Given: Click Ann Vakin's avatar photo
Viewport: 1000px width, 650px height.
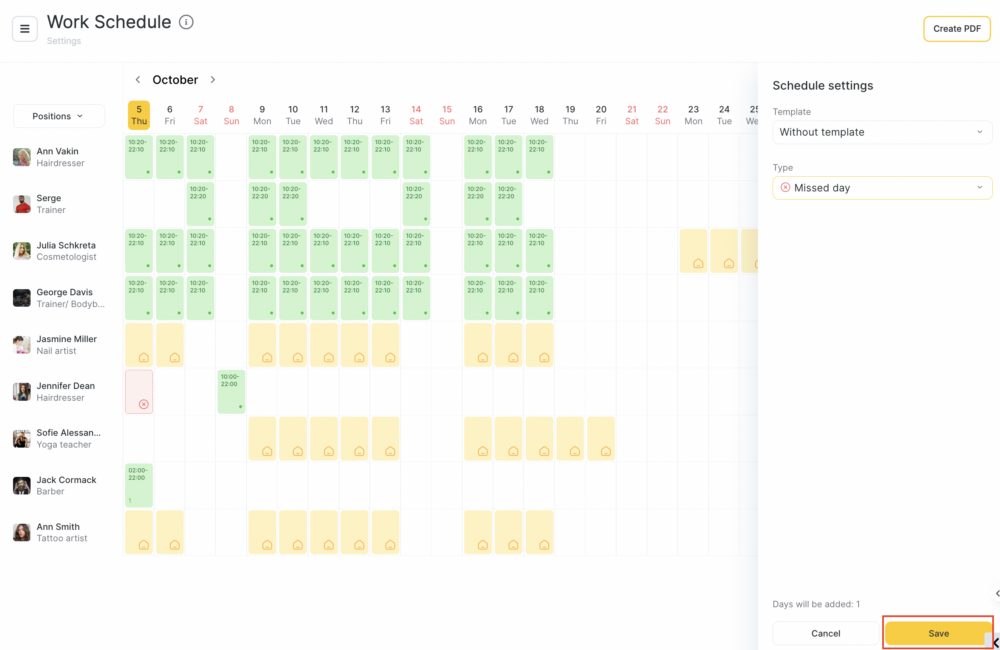Looking at the screenshot, I should pos(22,157).
